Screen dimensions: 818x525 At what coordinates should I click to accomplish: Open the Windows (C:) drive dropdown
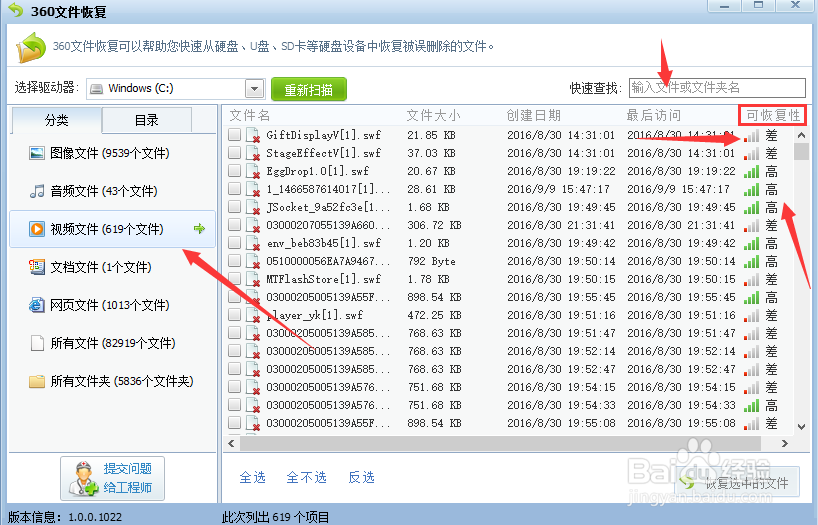pos(255,89)
